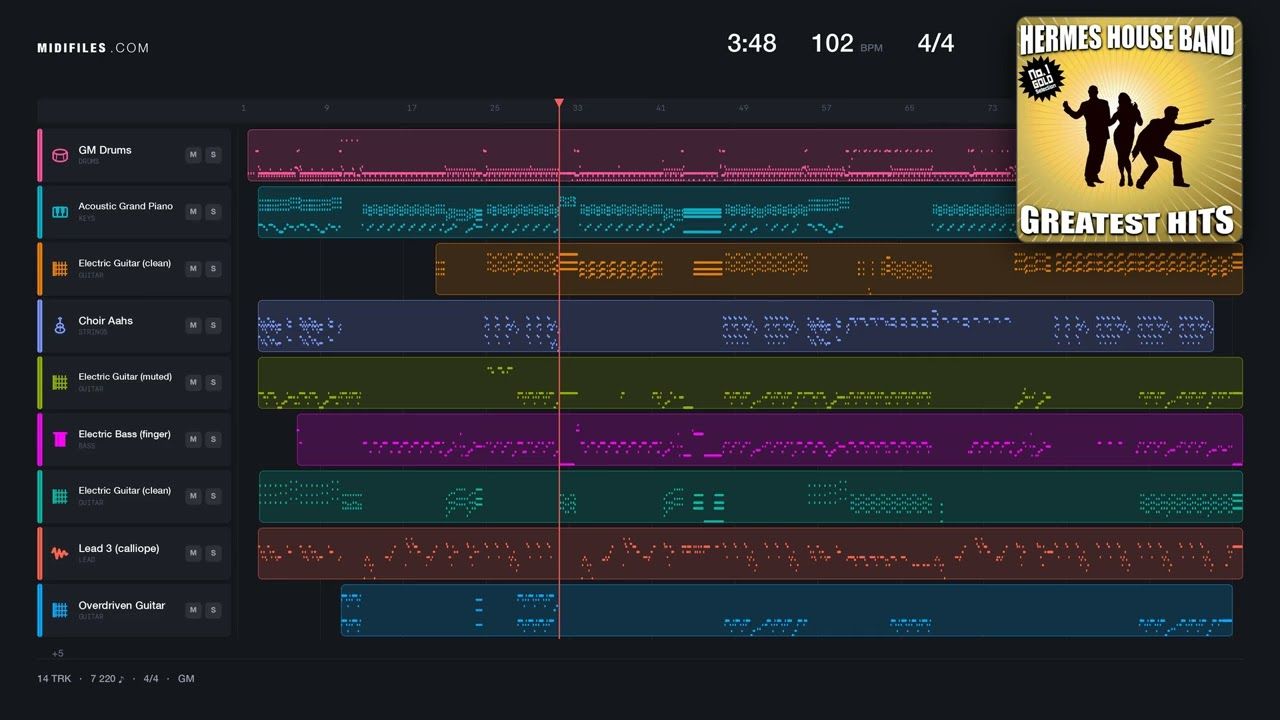The image size is (1280, 720).
Task: Click the pink GM Drums note clip
Action: pyautogui.click(x=631, y=155)
